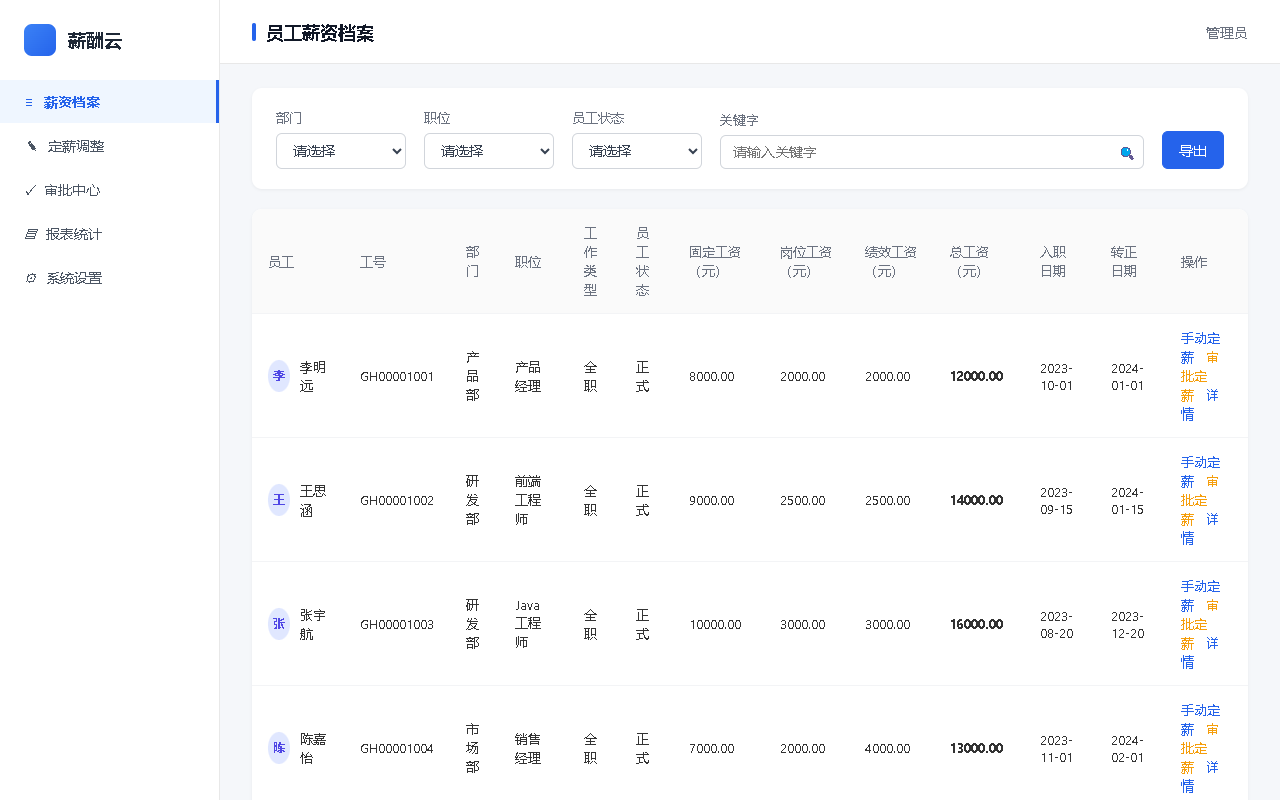Click 张宇航's round avatar badge
The image size is (1280, 800).
pos(279,624)
